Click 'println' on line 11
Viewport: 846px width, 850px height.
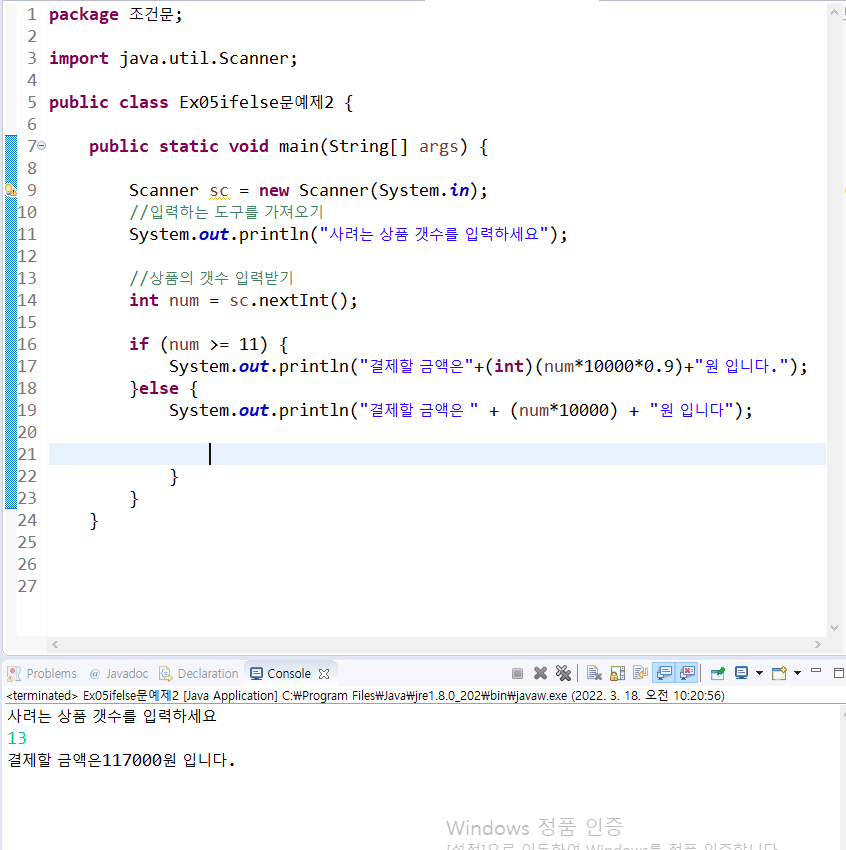tap(274, 234)
